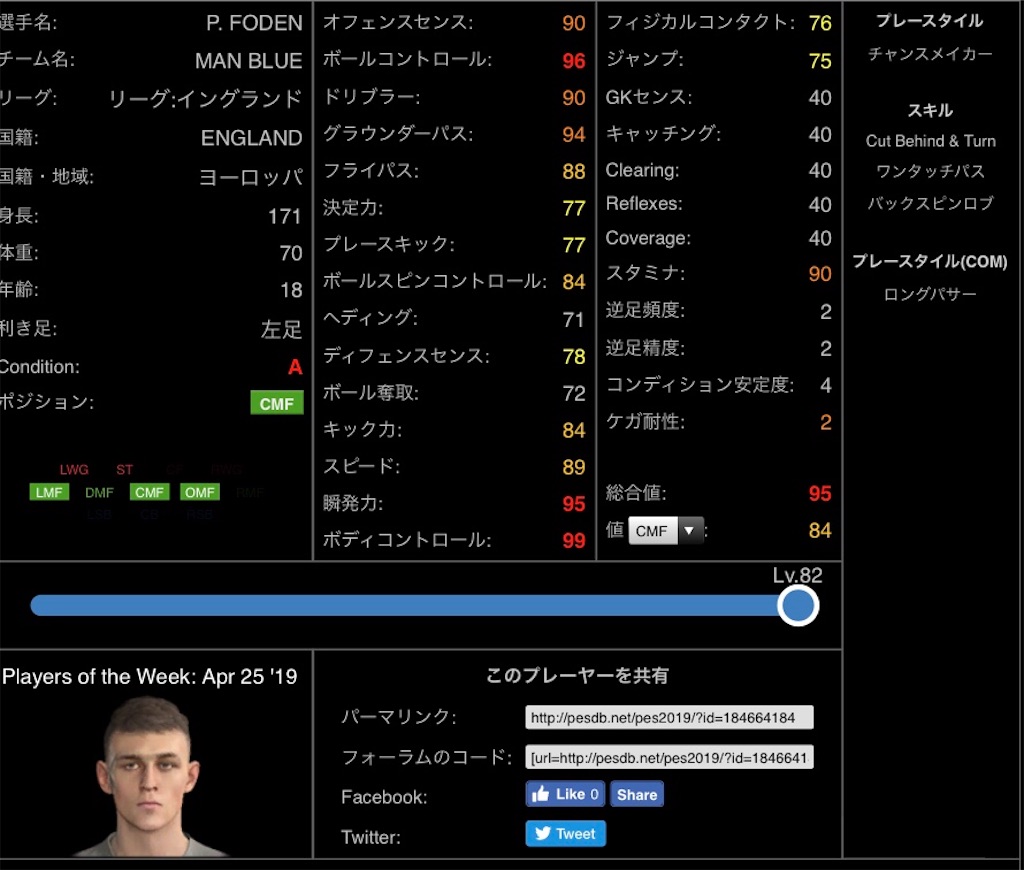The width and height of the screenshot is (1024, 870).
Task: Click Players of the Week heading
Action: [150, 676]
